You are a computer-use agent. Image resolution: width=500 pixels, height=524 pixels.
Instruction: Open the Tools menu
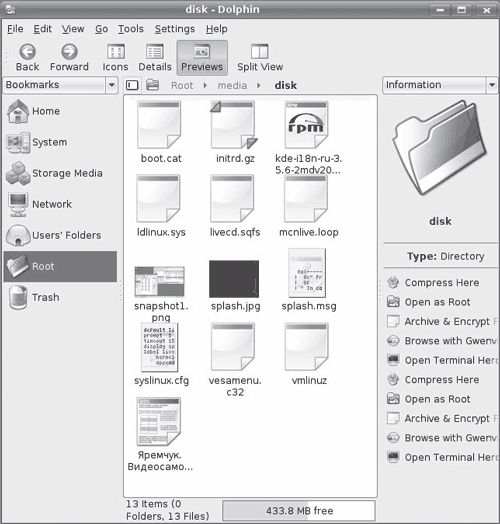click(x=131, y=29)
